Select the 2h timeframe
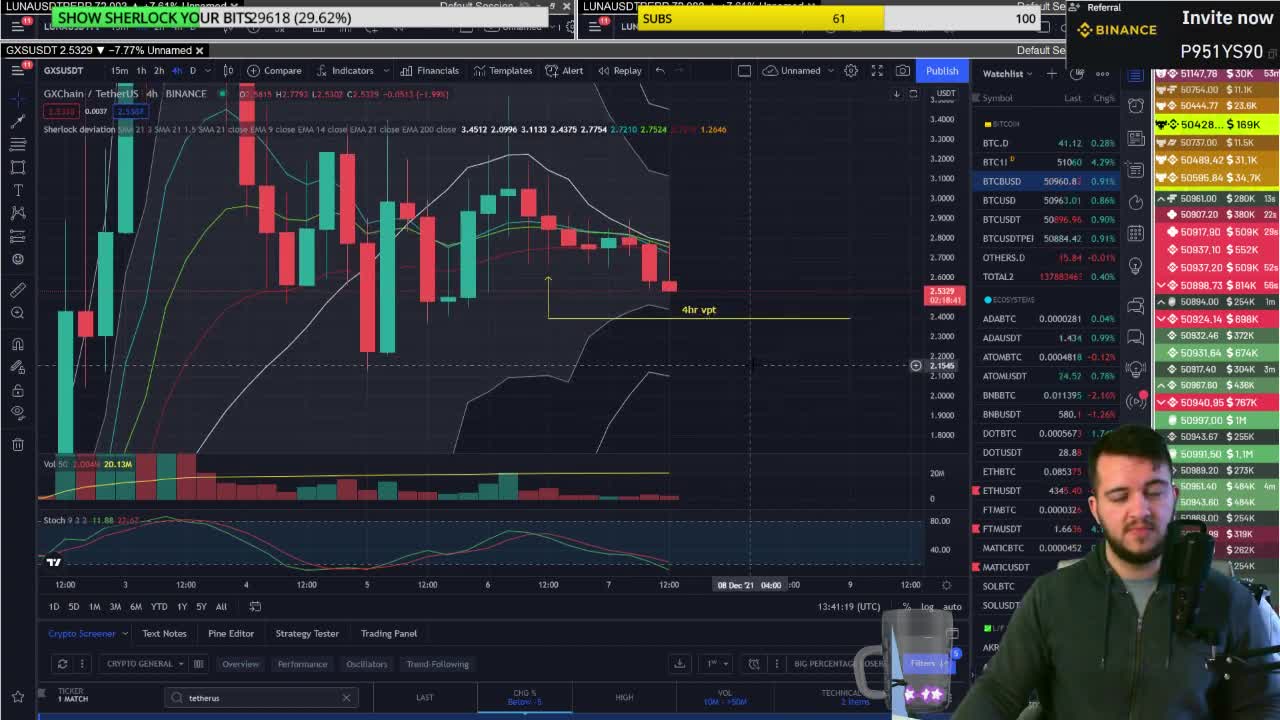The image size is (1280, 720). (x=159, y=70)
